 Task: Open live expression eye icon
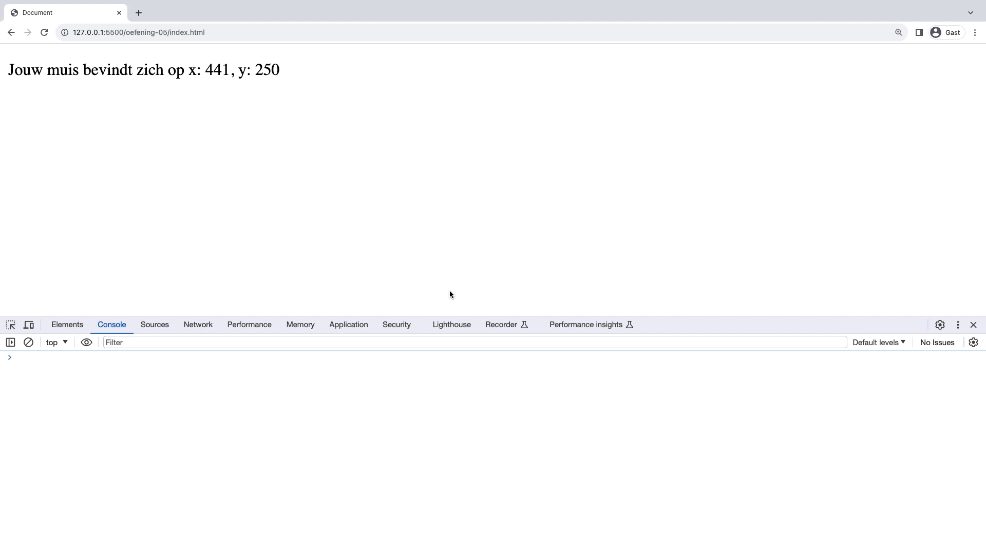point(86,342)
